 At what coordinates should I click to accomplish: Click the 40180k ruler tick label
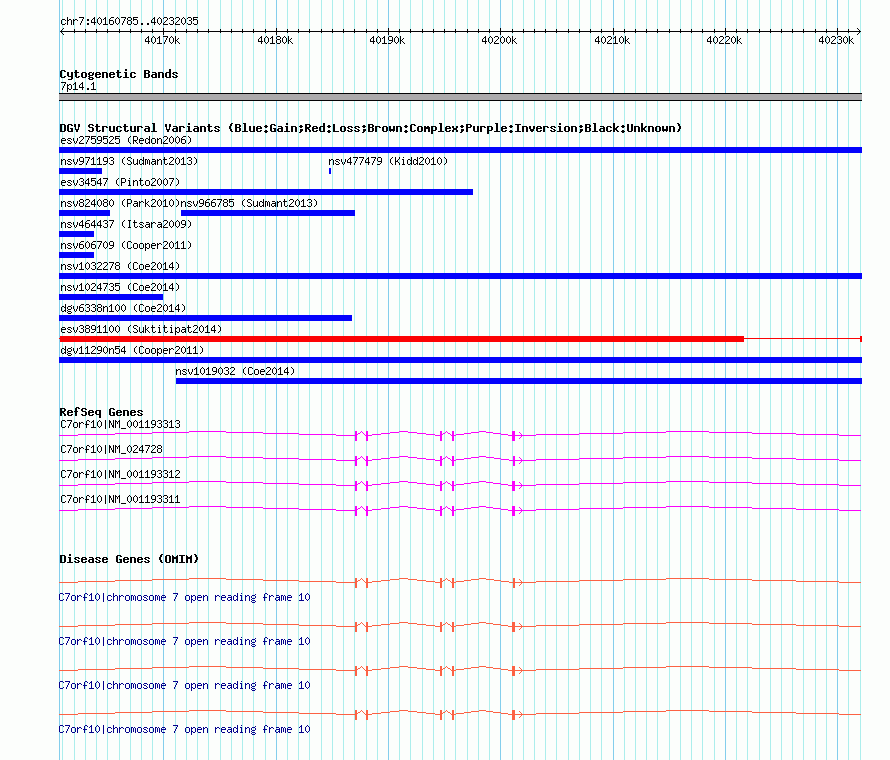click(x=275, y=40)
